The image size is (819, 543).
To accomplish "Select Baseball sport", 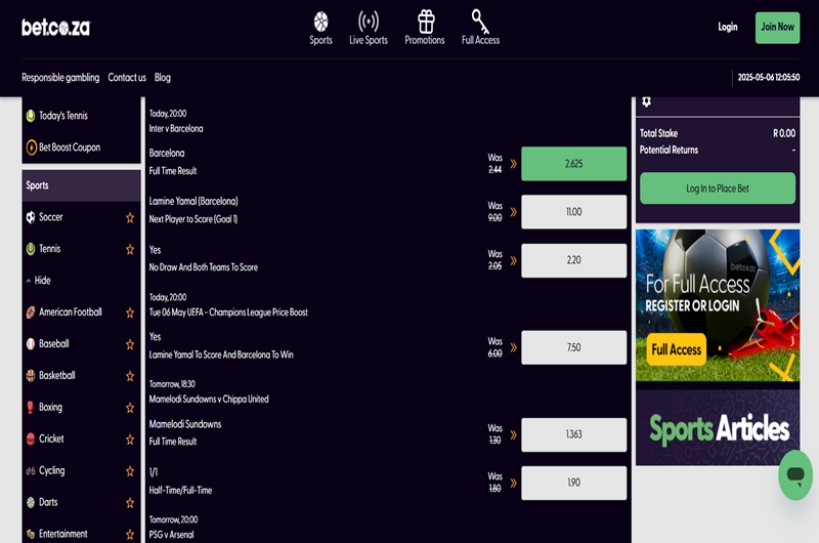I will (54, 344).
